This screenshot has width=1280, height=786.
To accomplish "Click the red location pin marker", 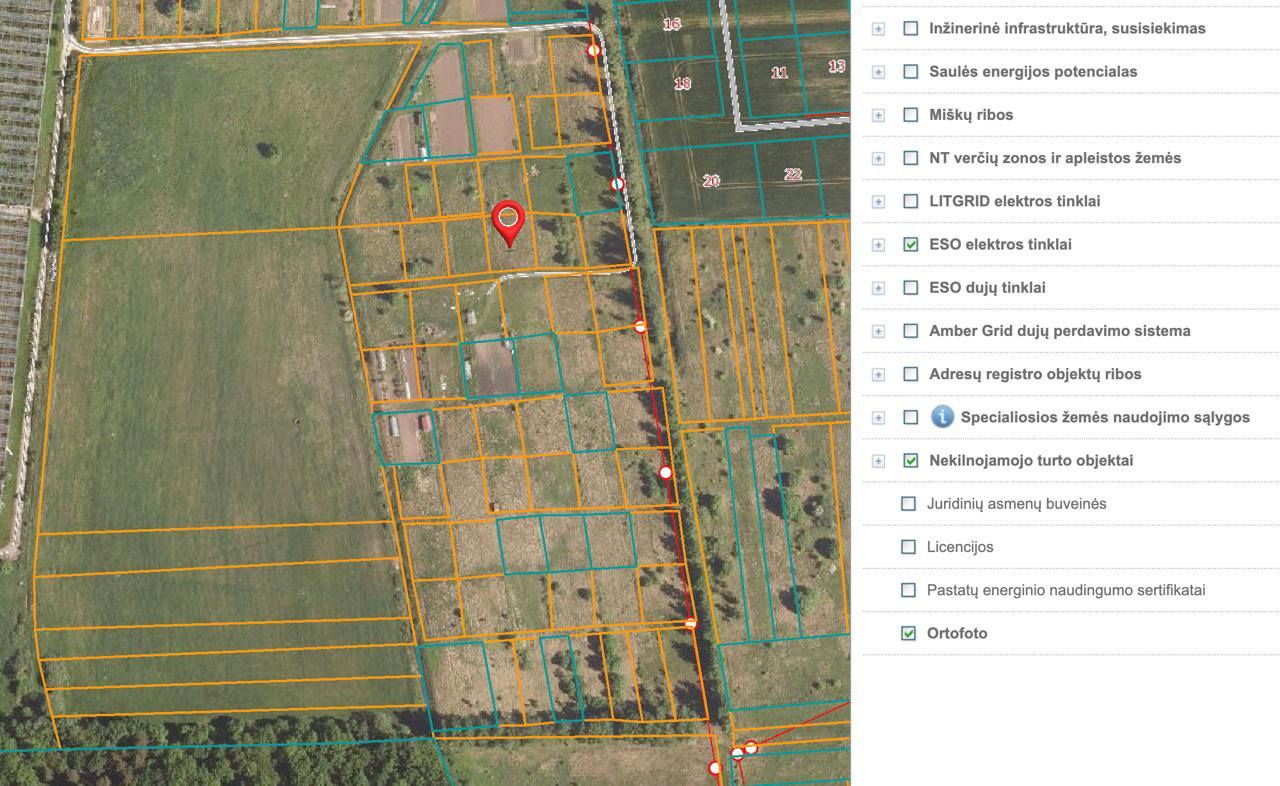I will coord(508,219).
